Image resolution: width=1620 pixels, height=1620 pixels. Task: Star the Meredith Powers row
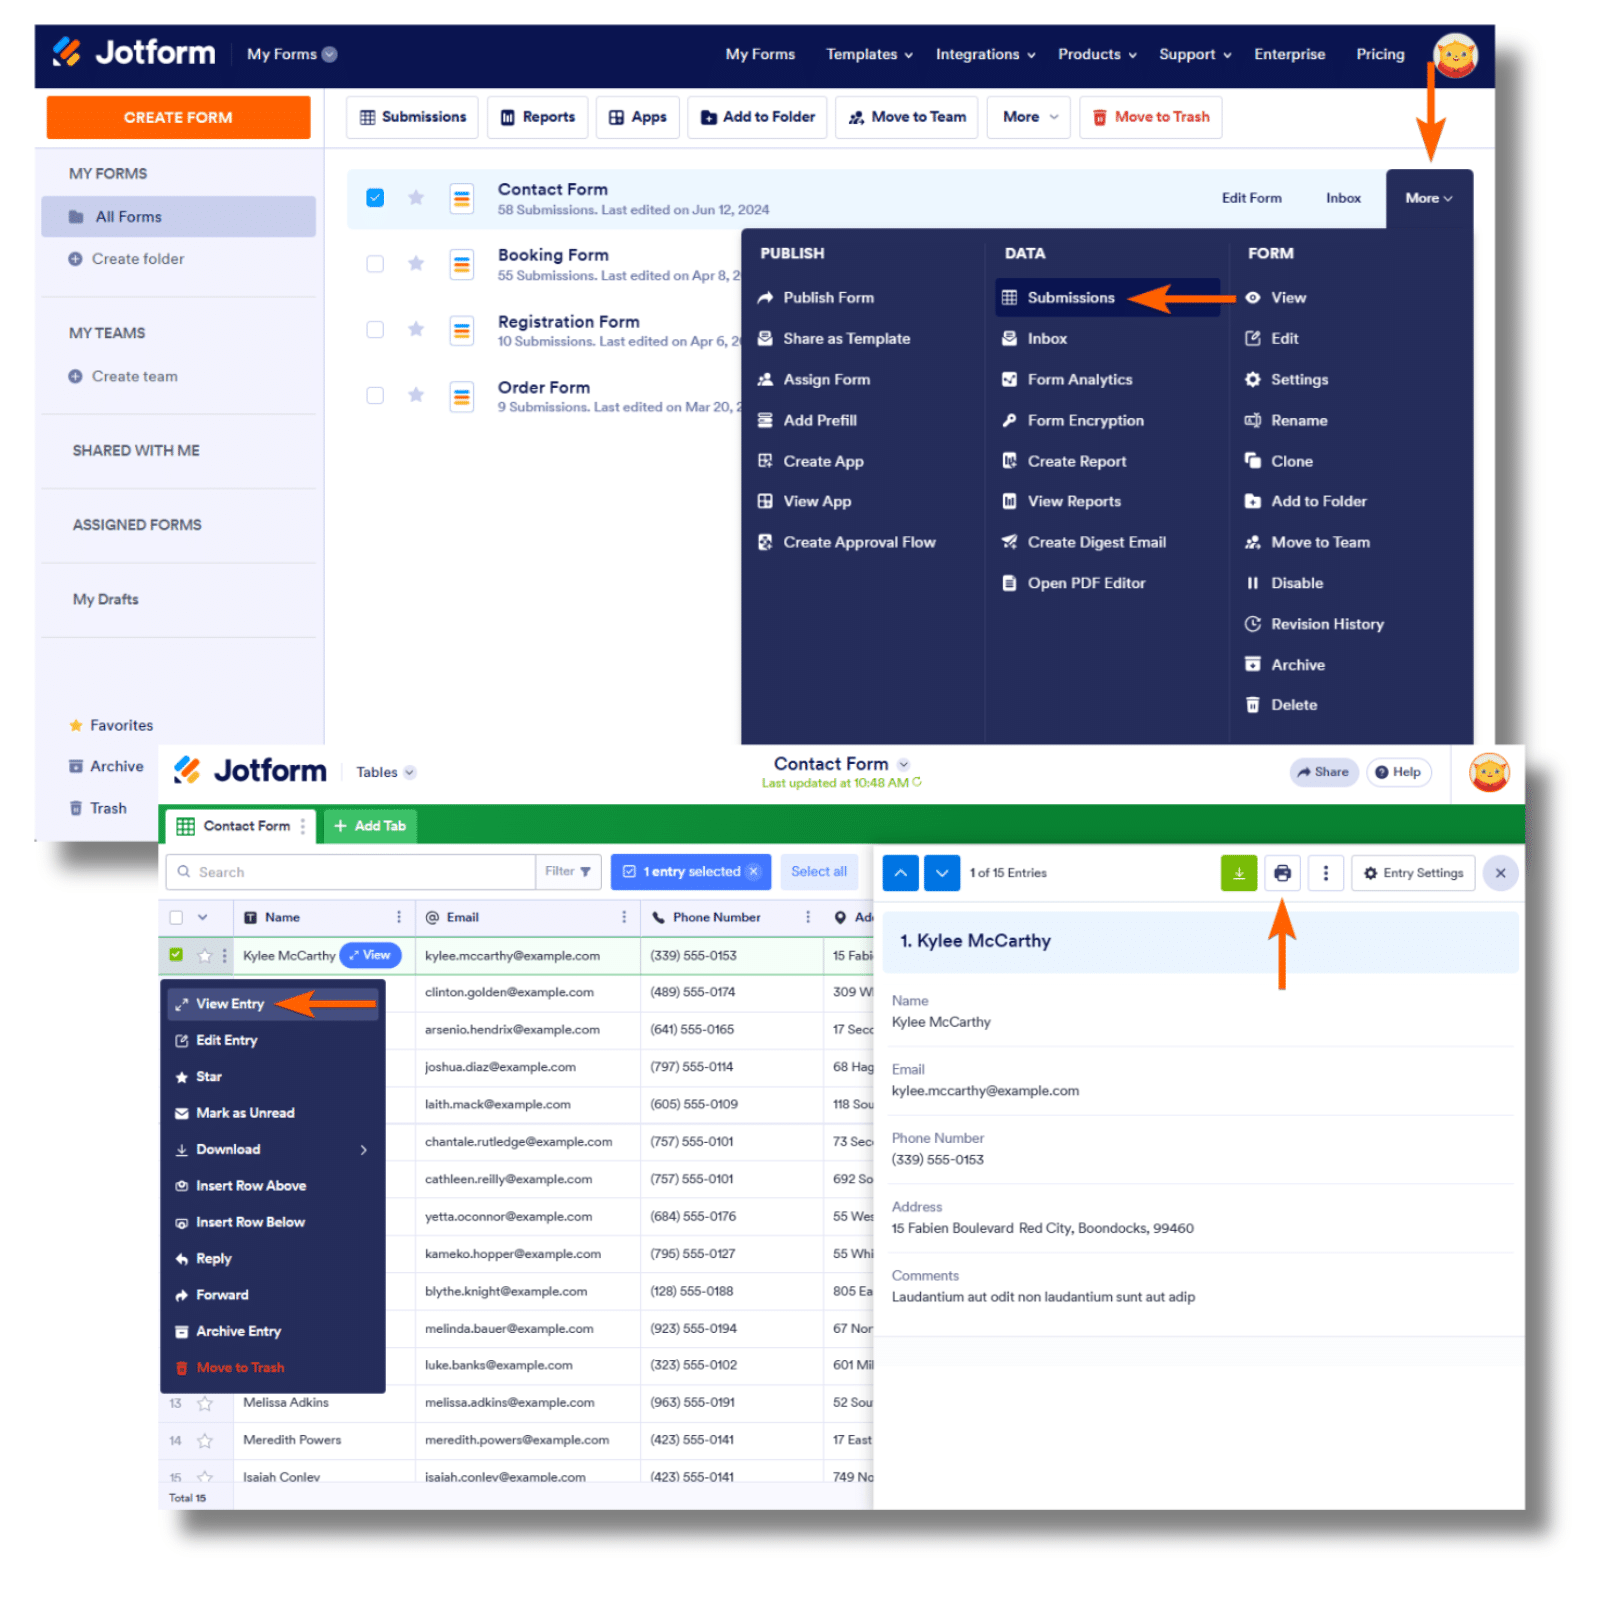(x=205, y=1441)
